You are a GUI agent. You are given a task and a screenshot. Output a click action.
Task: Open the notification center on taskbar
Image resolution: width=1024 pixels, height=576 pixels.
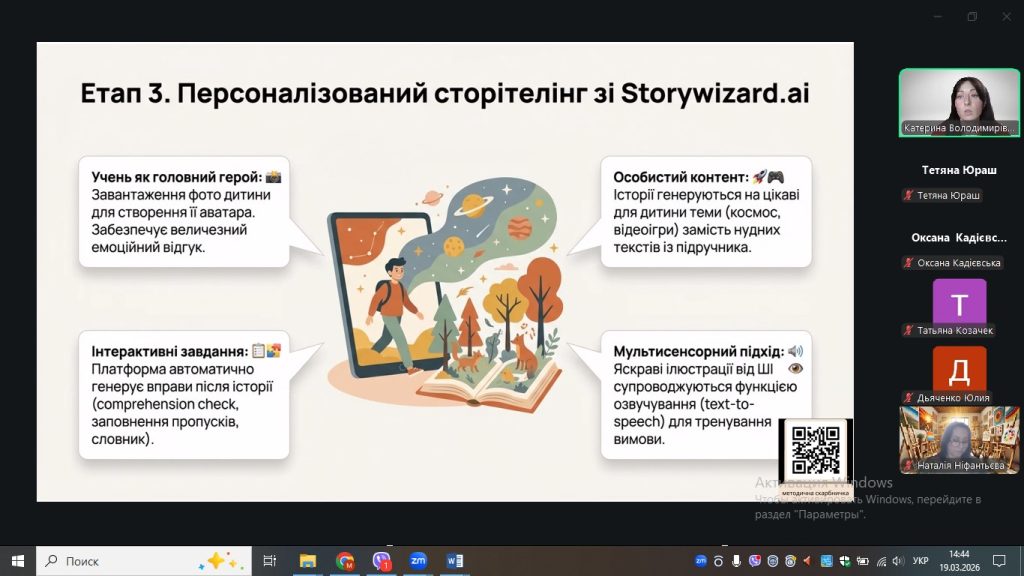(x=998, y=561)
